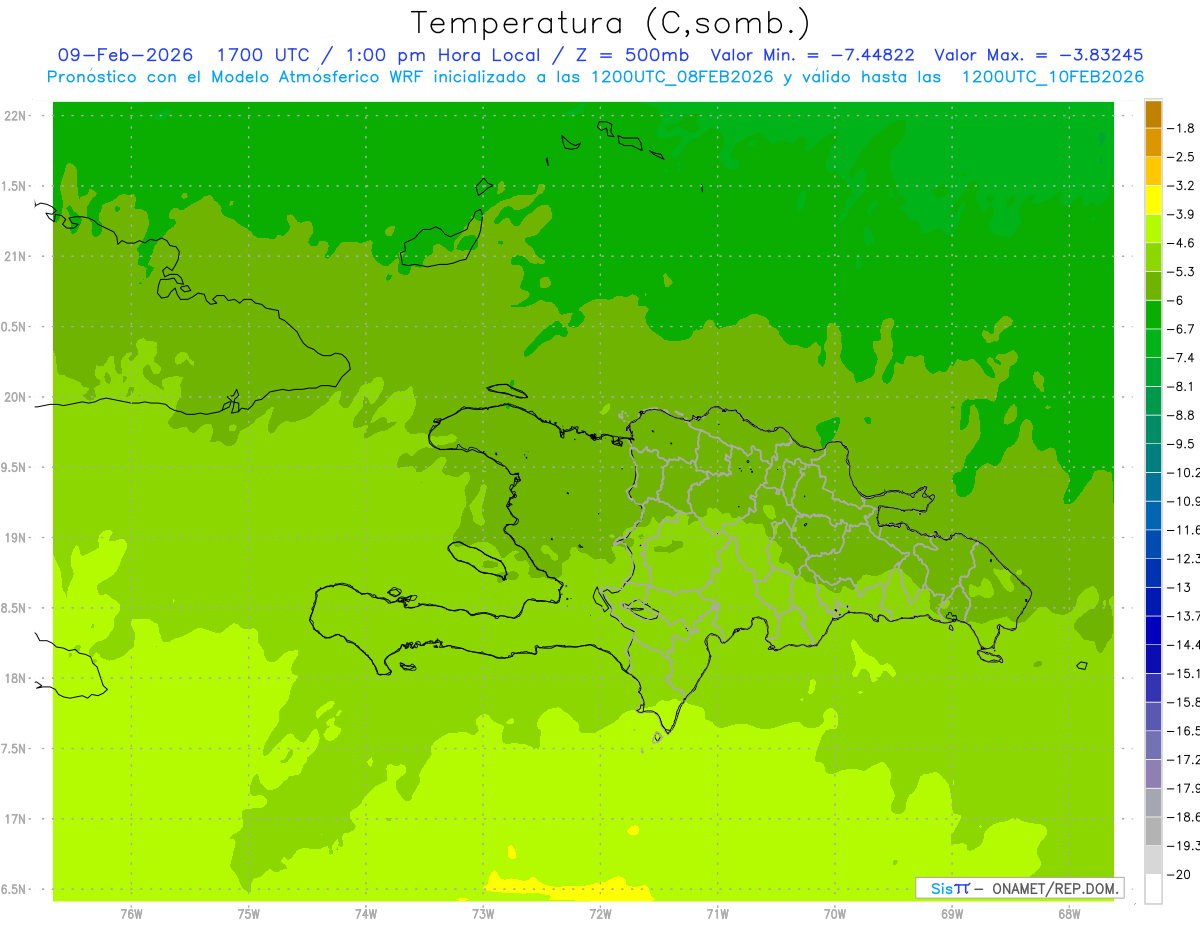Viewport: 1200px width, 927px height.
Task: Pick the yellow swatch between -3.2 and -3.9
Action: coord(1153,200)
